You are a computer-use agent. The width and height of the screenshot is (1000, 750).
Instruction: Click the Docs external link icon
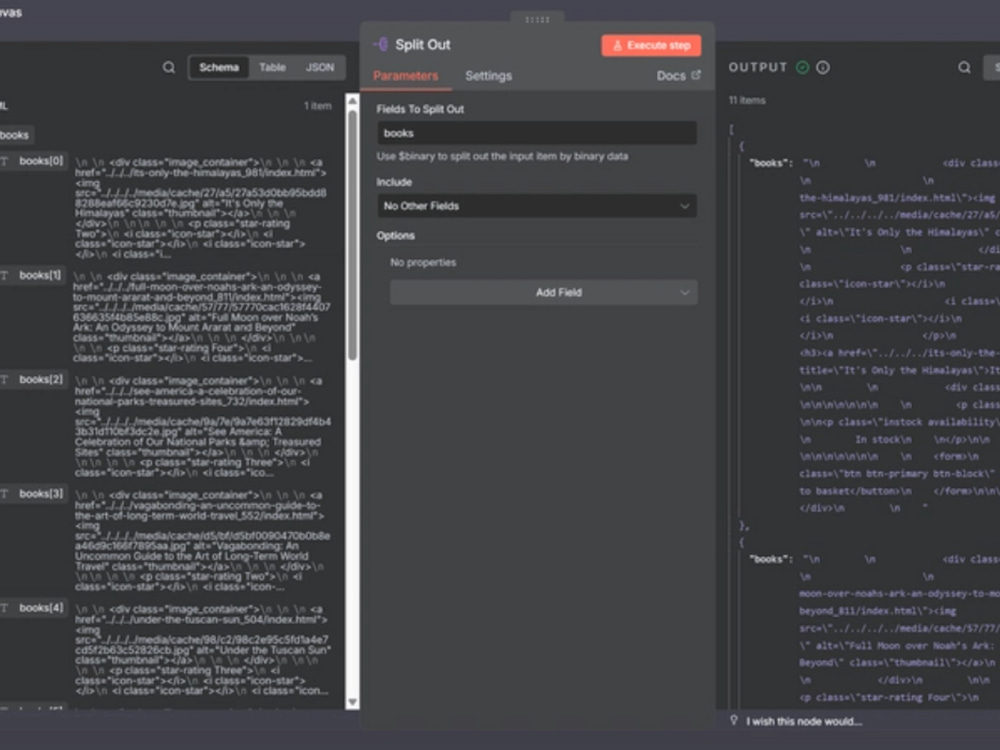[x=696, y=75]
